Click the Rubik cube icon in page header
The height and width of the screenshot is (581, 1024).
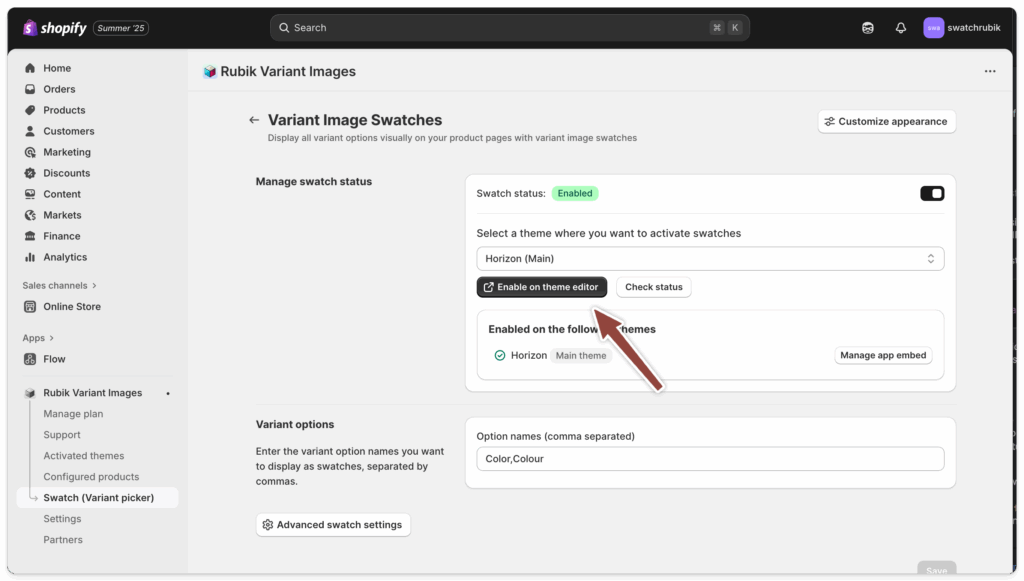[210, 72]
